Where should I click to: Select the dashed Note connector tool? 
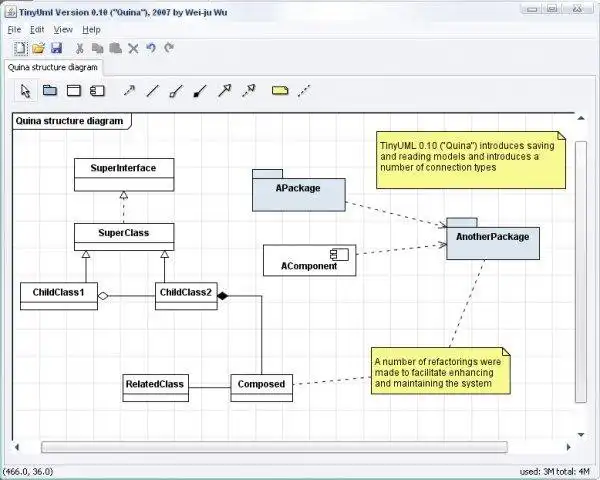pyautogui.click(x=304, y=91)
